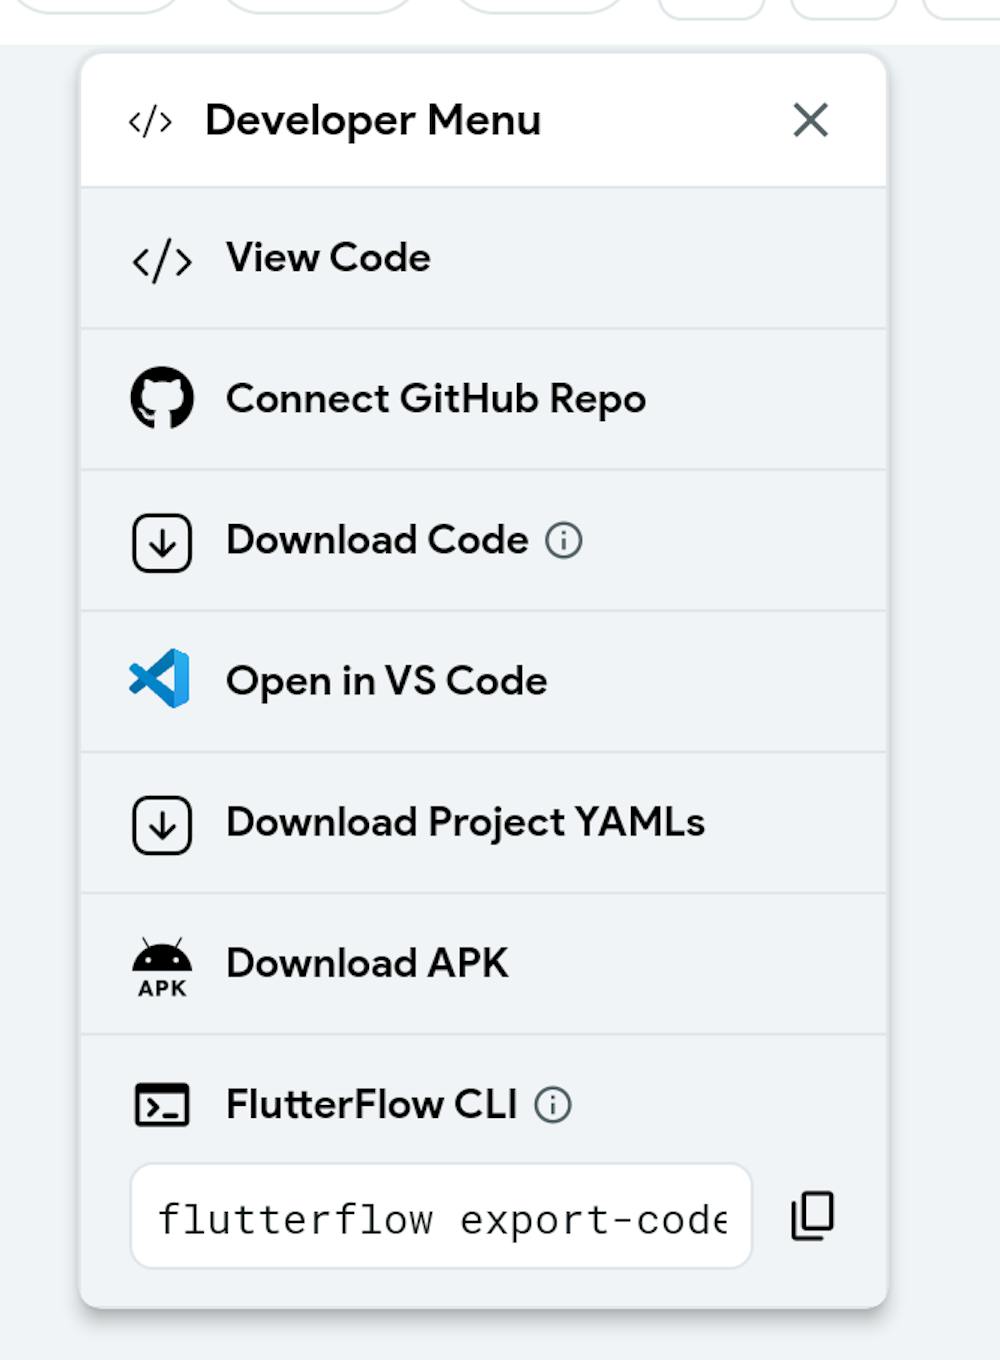Click the FlutterFlow CLI terminal icon
Screen dimensions: 1000x1360
[162, 1105]
